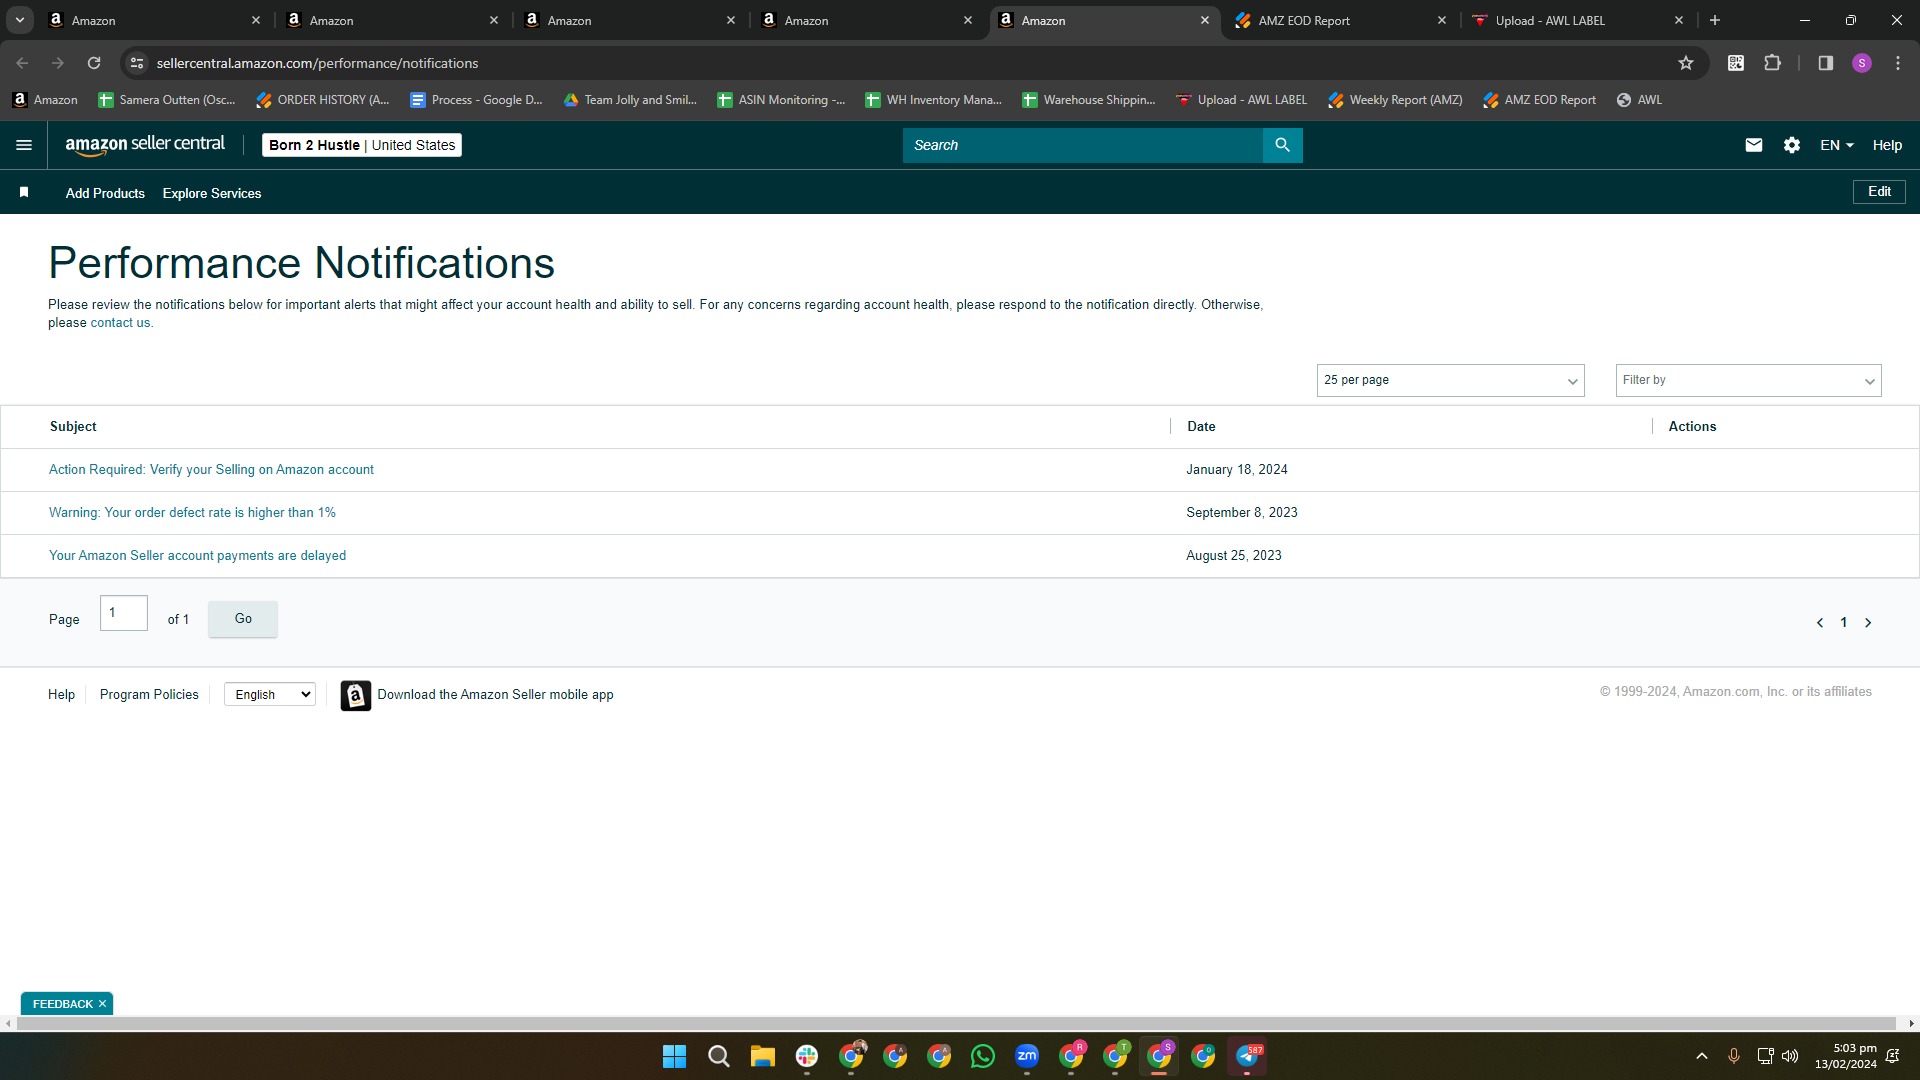This screenshot has height=1080, width=1920.
Task: Open Born 2 Hustle account switcher
Action: 361,145
